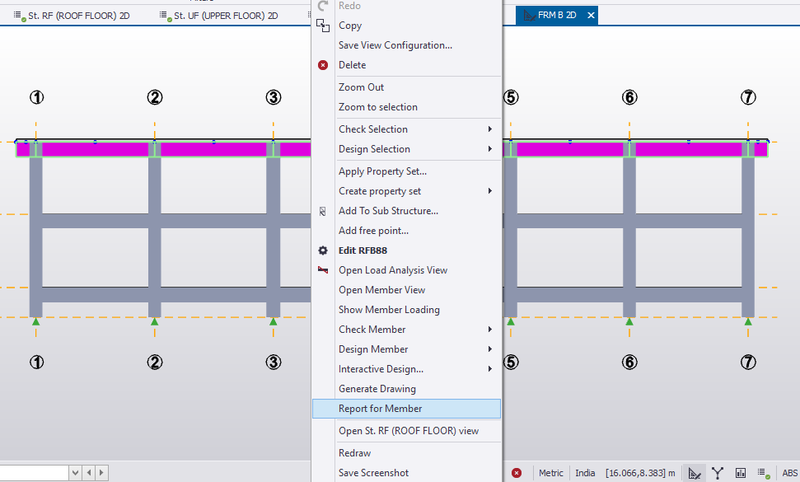This screenshot has height=482, width=800.
Task: Click the green support triangle under grid 3
Action: [273, 321]
